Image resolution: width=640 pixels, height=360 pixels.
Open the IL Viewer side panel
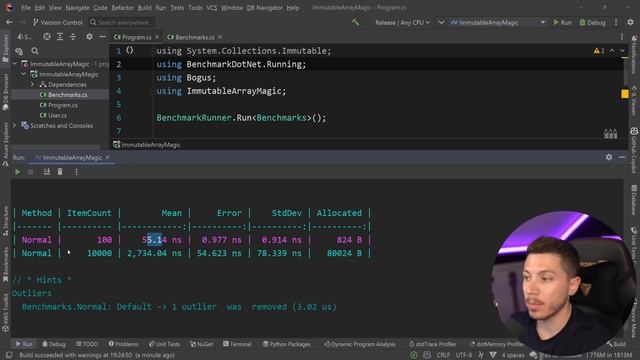(634, 99)
